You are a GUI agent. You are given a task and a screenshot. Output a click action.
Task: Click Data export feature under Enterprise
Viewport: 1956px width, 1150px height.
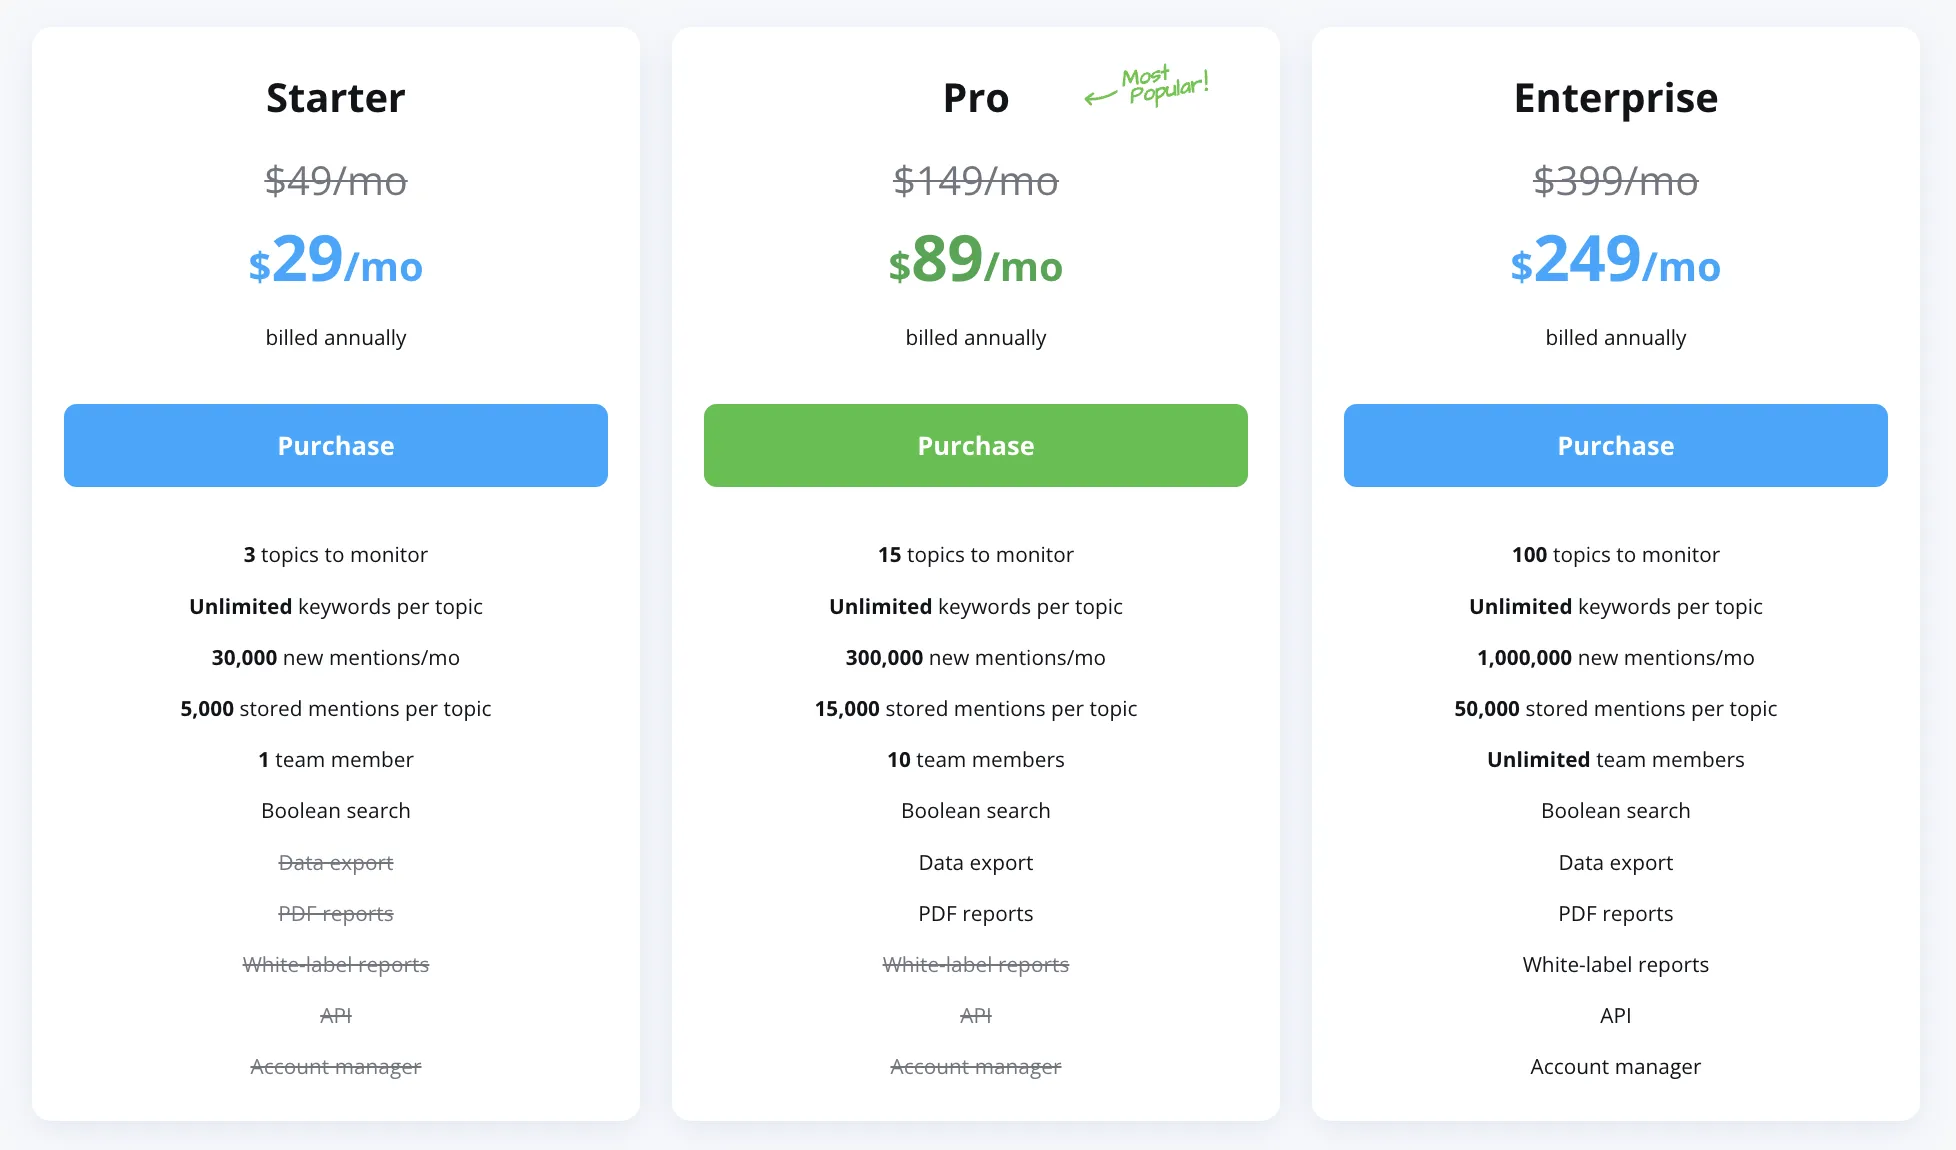tap(1615, 862)
